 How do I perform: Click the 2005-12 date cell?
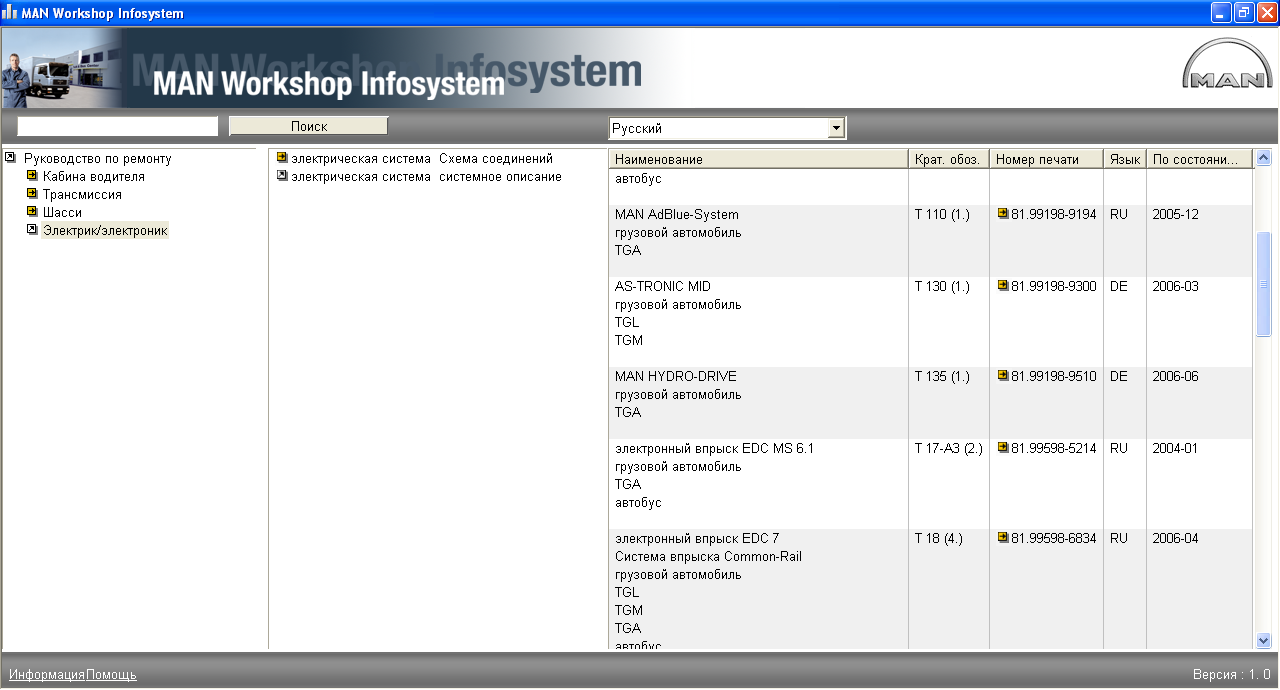coord(1175,214)
